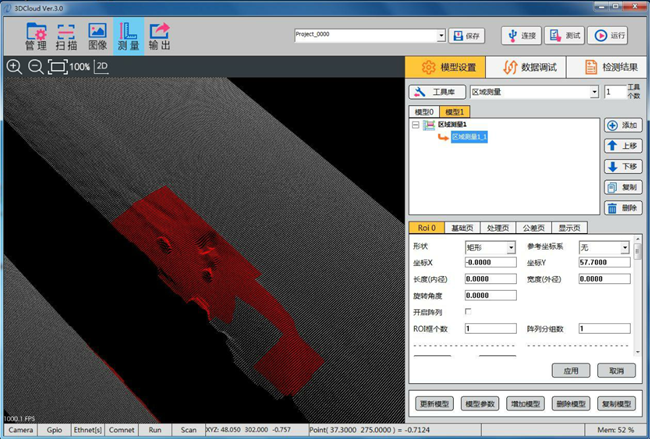Viewport: 650px width, 439px height.
Task: Click the 测试 test button
Action: coord(565,36)
